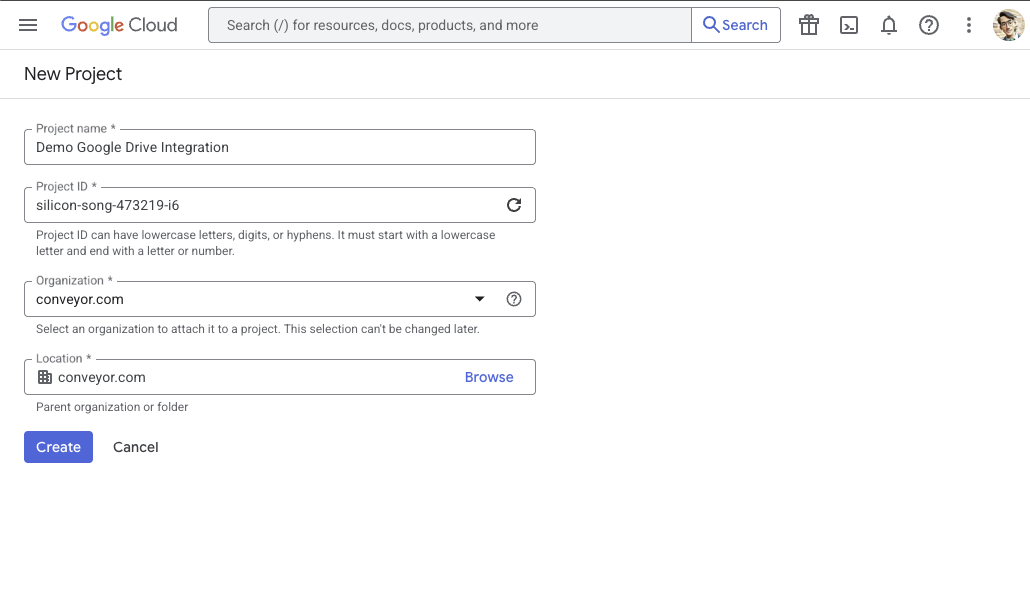Open the user account avatar

coord(1008,25)
